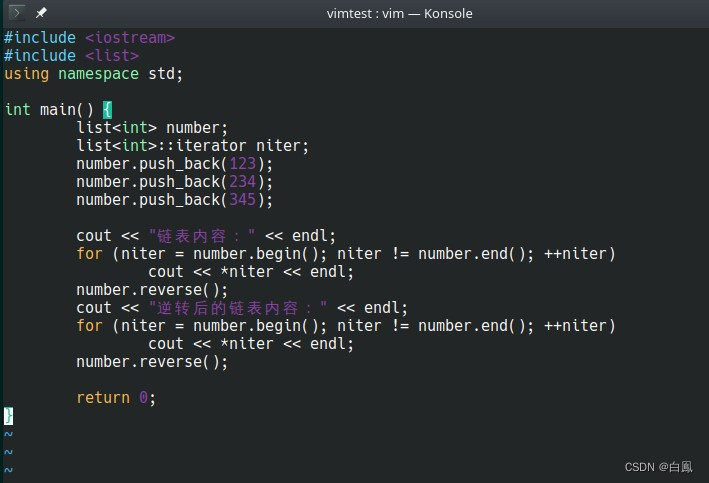Click the first tilde below the closing brace
Image resolution: width=709 pixels, height=483 pixels.
coord(8,434)
